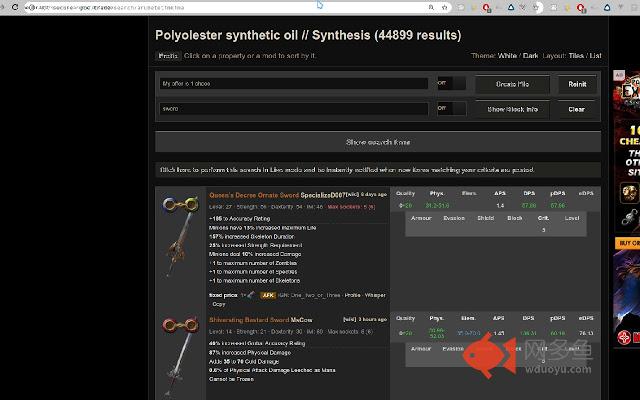Viewport: 640px width, 400px height.
Task: Sort by minions increased maximum Life mod
Action: 262,228
